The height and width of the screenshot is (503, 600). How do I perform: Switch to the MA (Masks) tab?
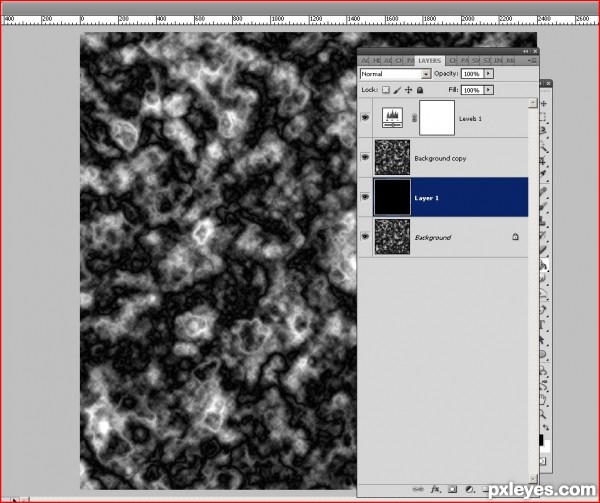tap(510, 61)
